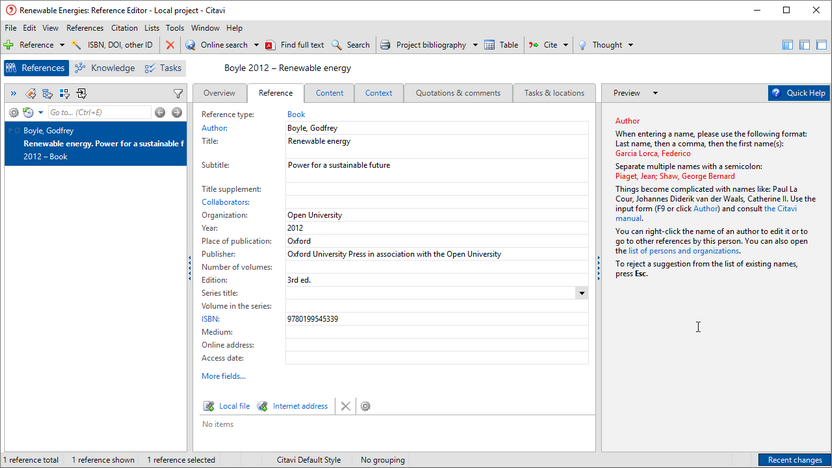Change reference type via Book link
832x468 pixels.
[296, 114]
